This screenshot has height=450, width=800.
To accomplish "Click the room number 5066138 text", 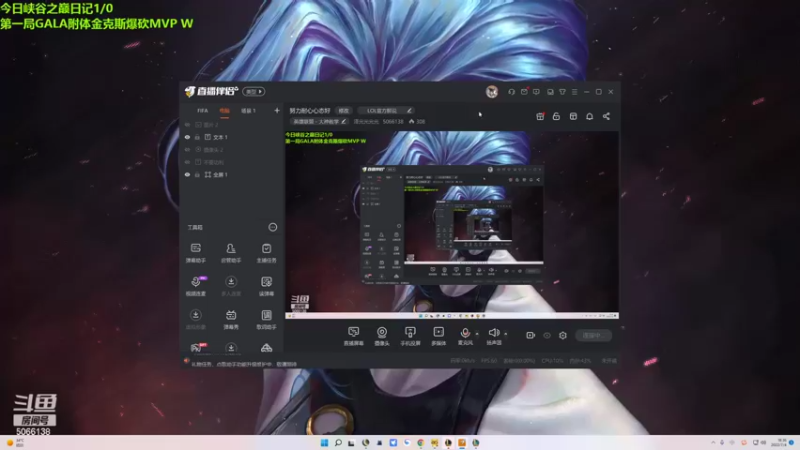I will tap(393, 121).
